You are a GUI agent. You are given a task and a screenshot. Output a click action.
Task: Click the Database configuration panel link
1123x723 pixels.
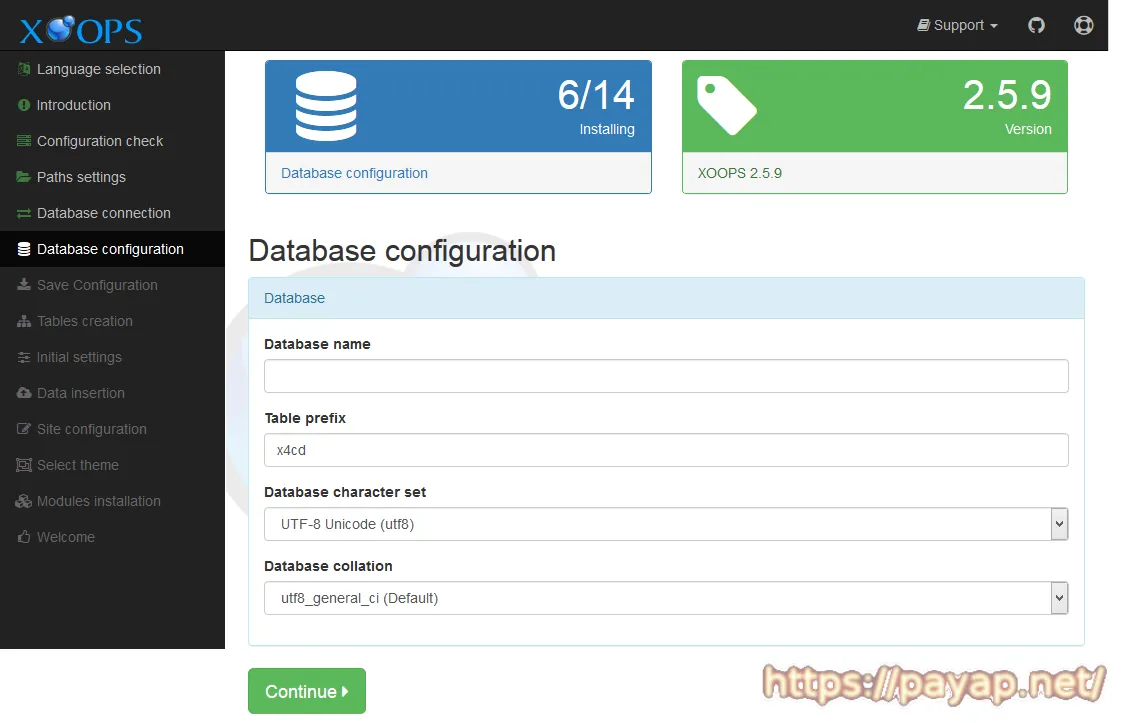[x=354, y=173]
